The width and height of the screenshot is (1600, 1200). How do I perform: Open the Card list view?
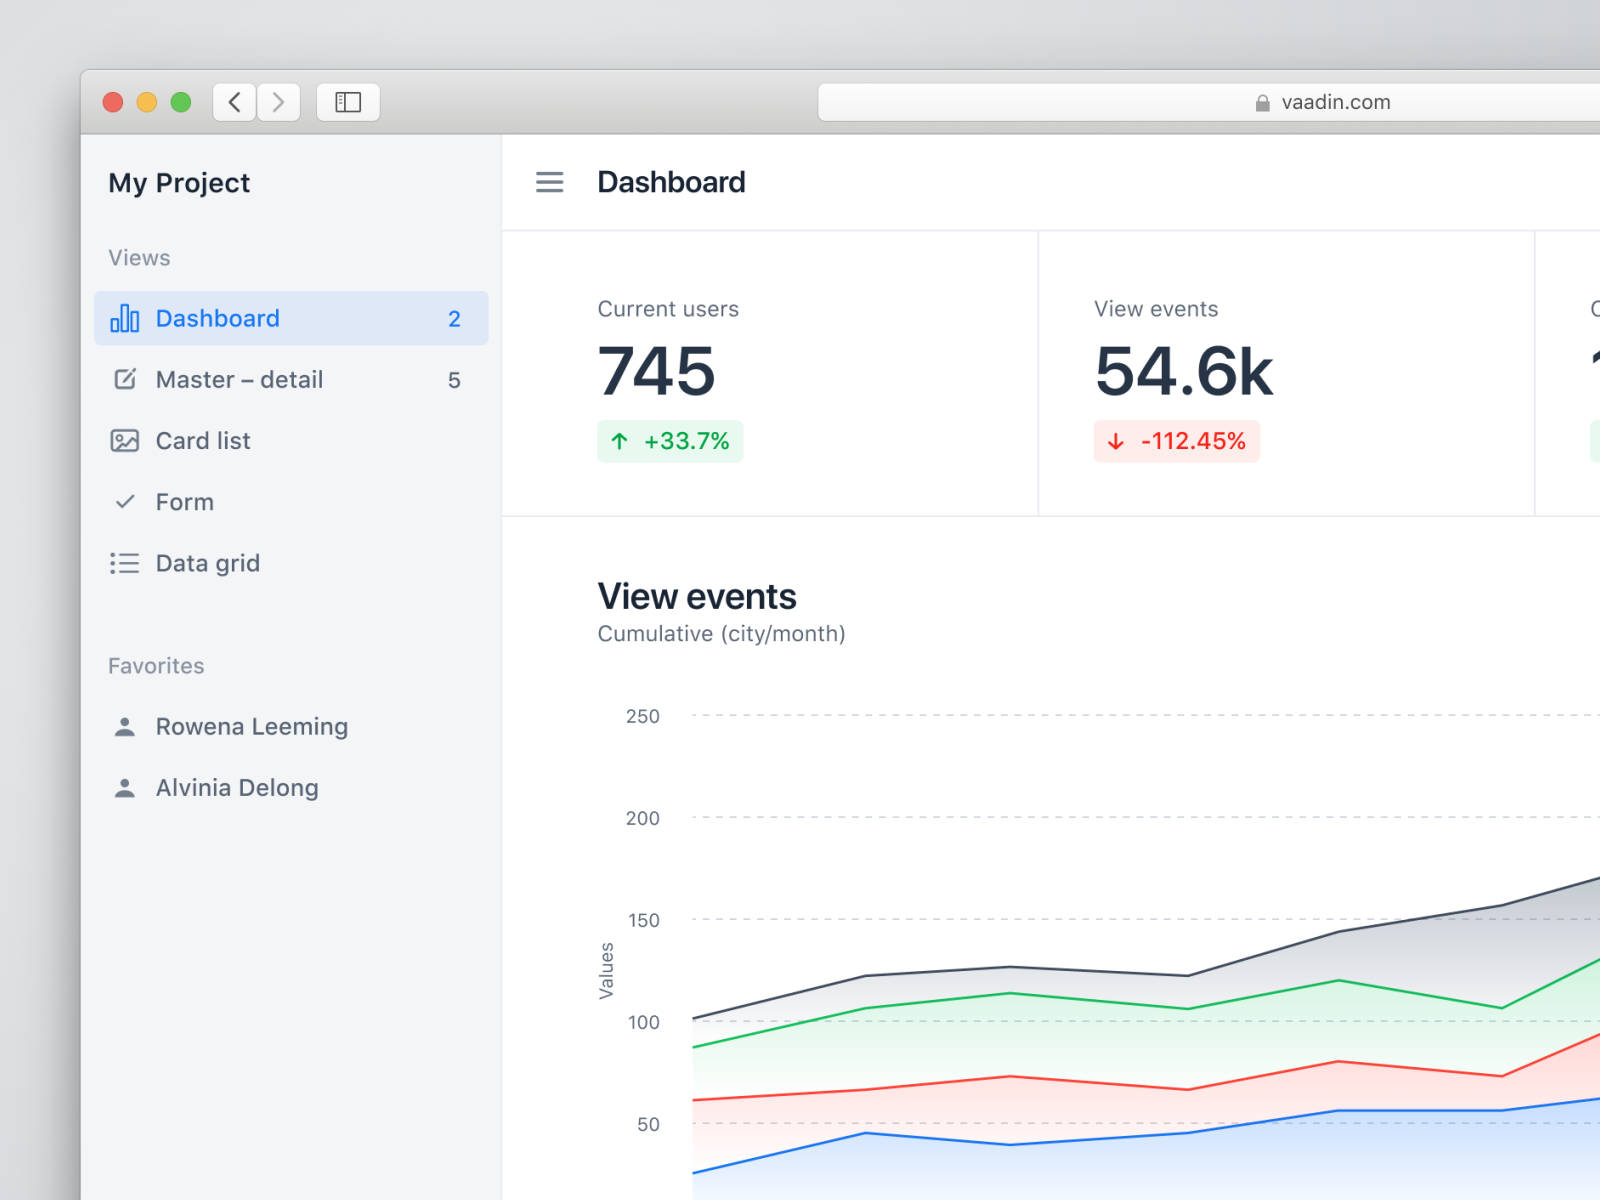tap(203, 441)
